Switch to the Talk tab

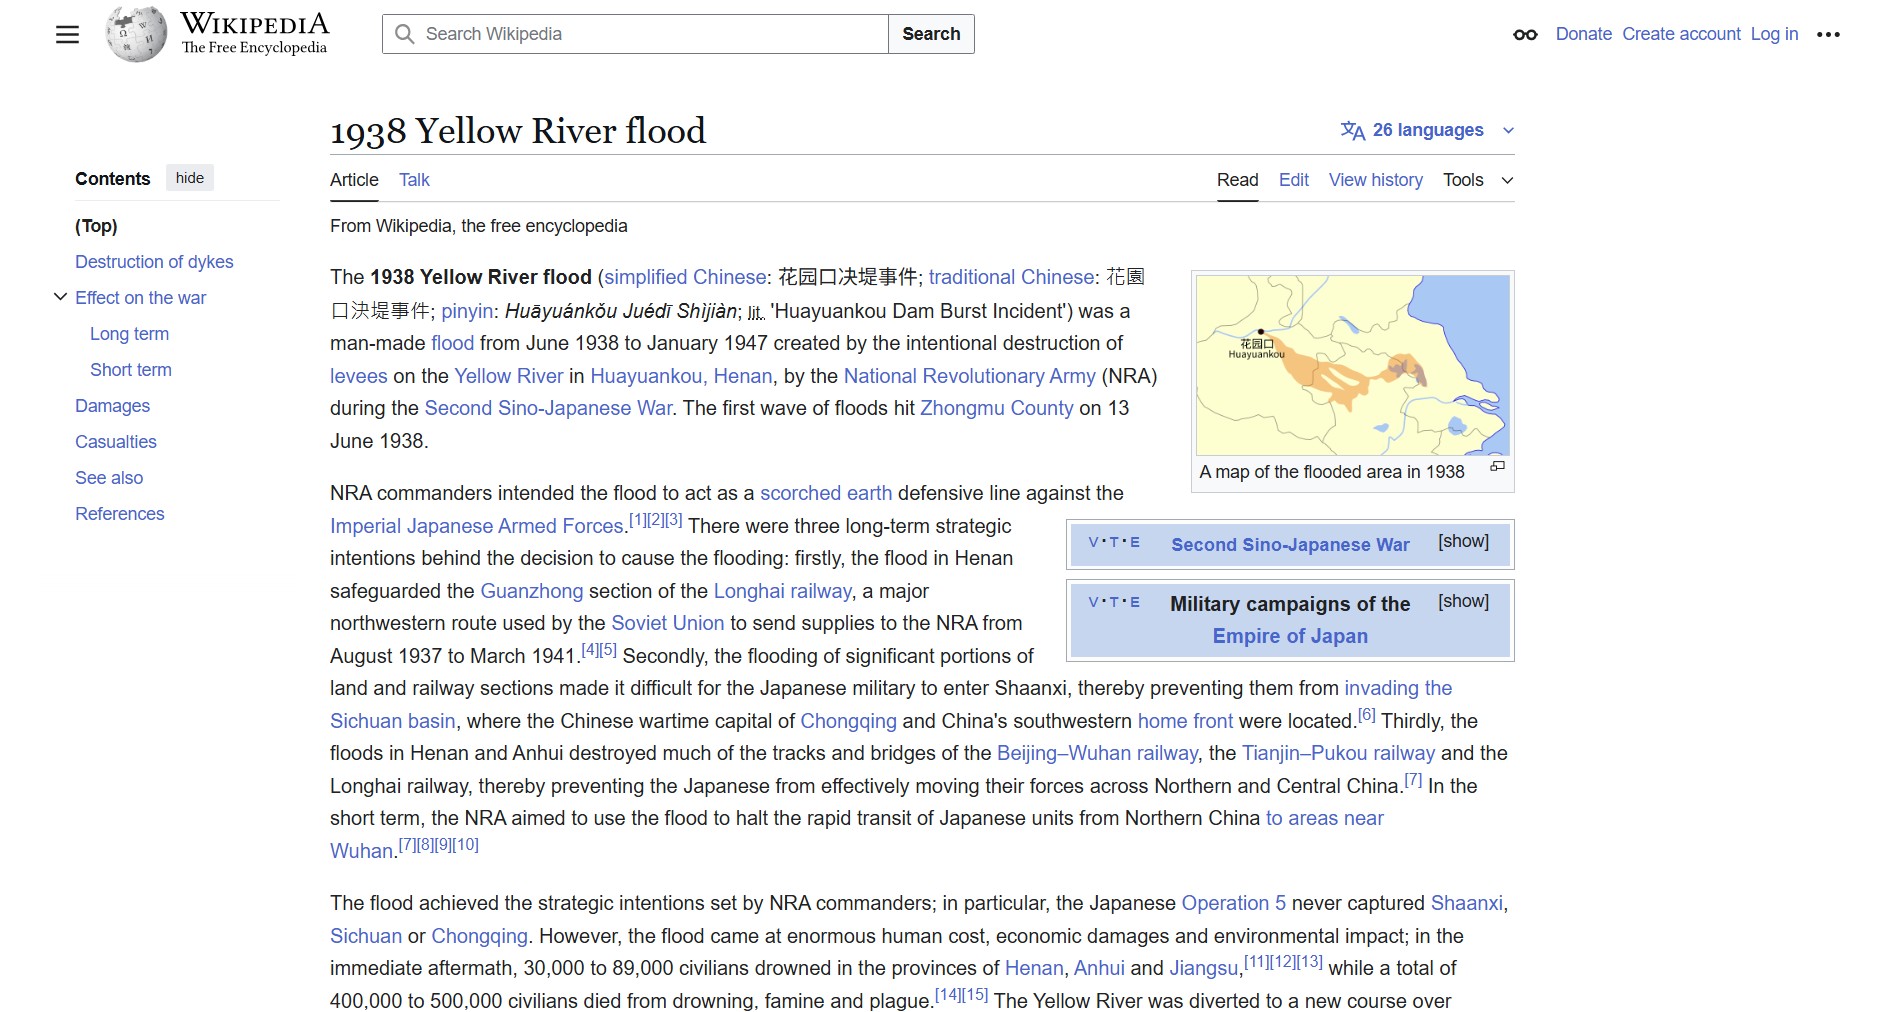click(414, 180)
